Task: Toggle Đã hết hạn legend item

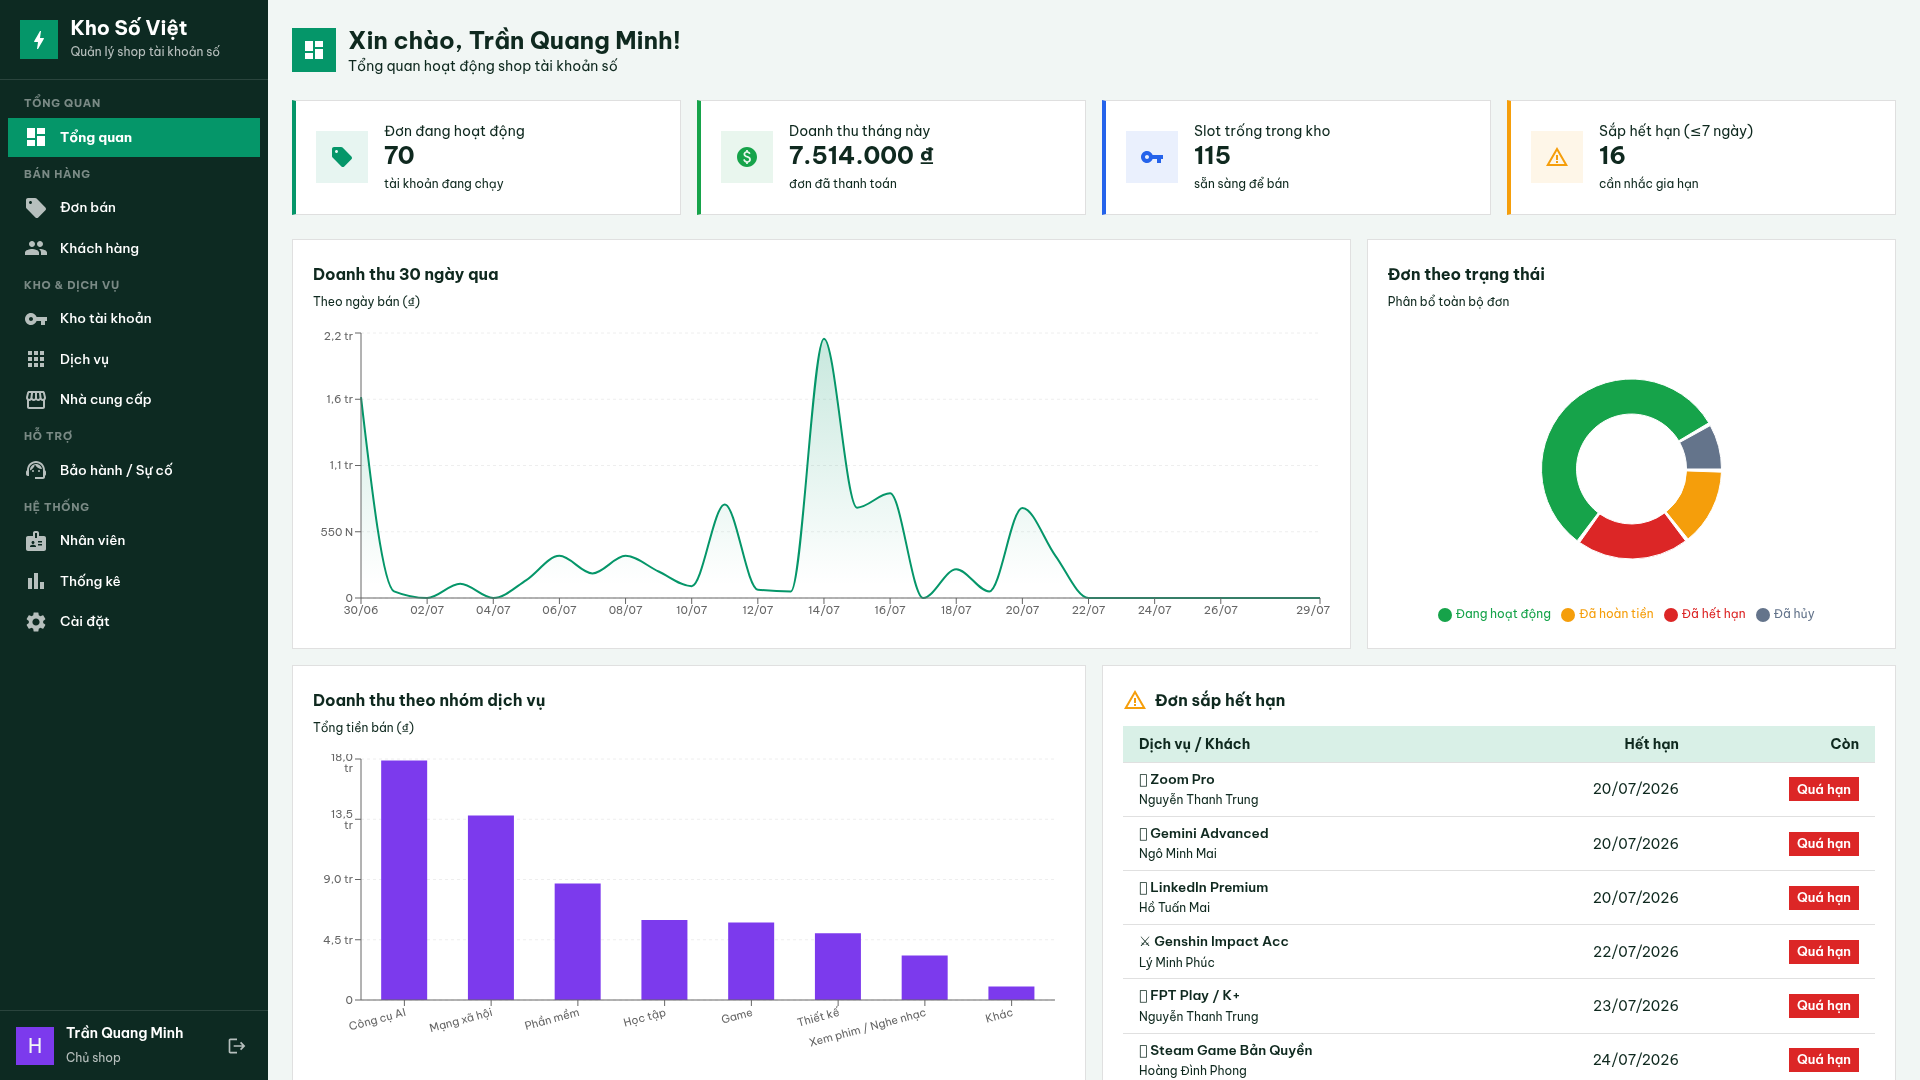Action: [x=1704, y=614]
